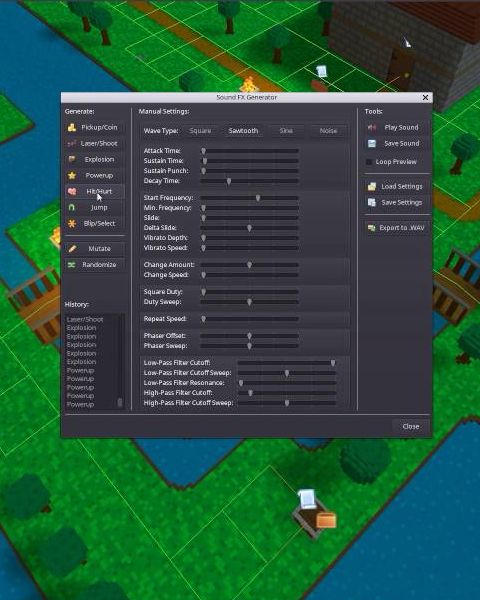Image resolution: width=480 pixels, height=600 pixels.
Task: Click the Mutate pencil icon
Action: tap(72, 249)
